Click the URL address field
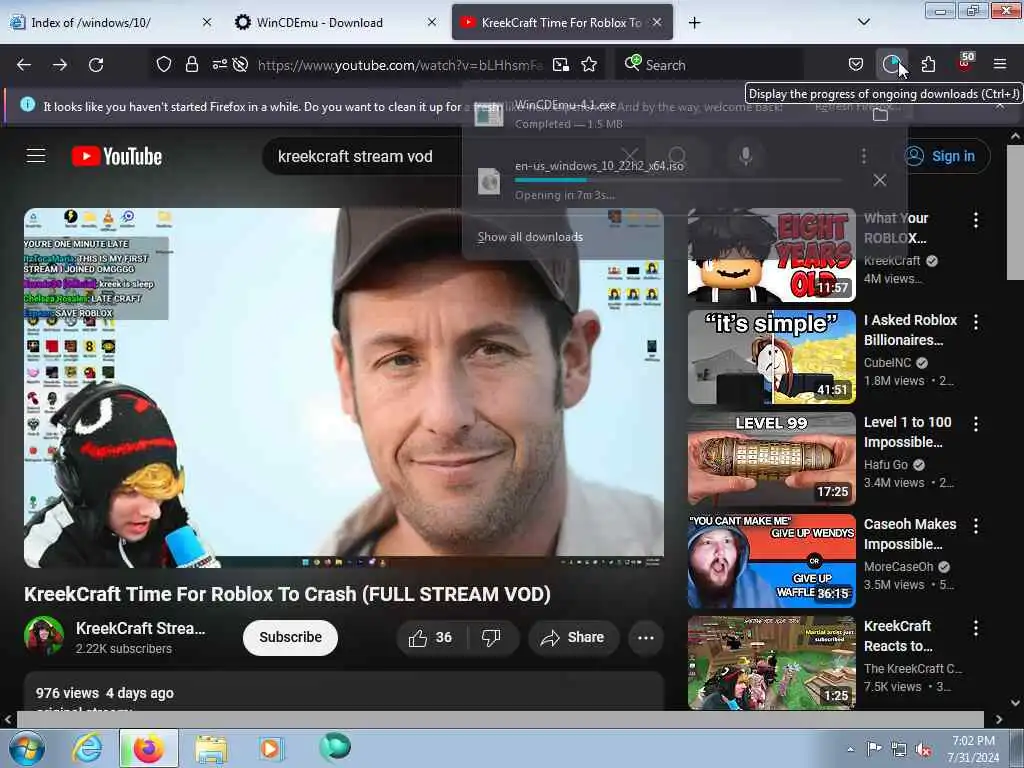The width and height of the screenshot is (1024, 768). pyautogui.click(x=400, y=65)
